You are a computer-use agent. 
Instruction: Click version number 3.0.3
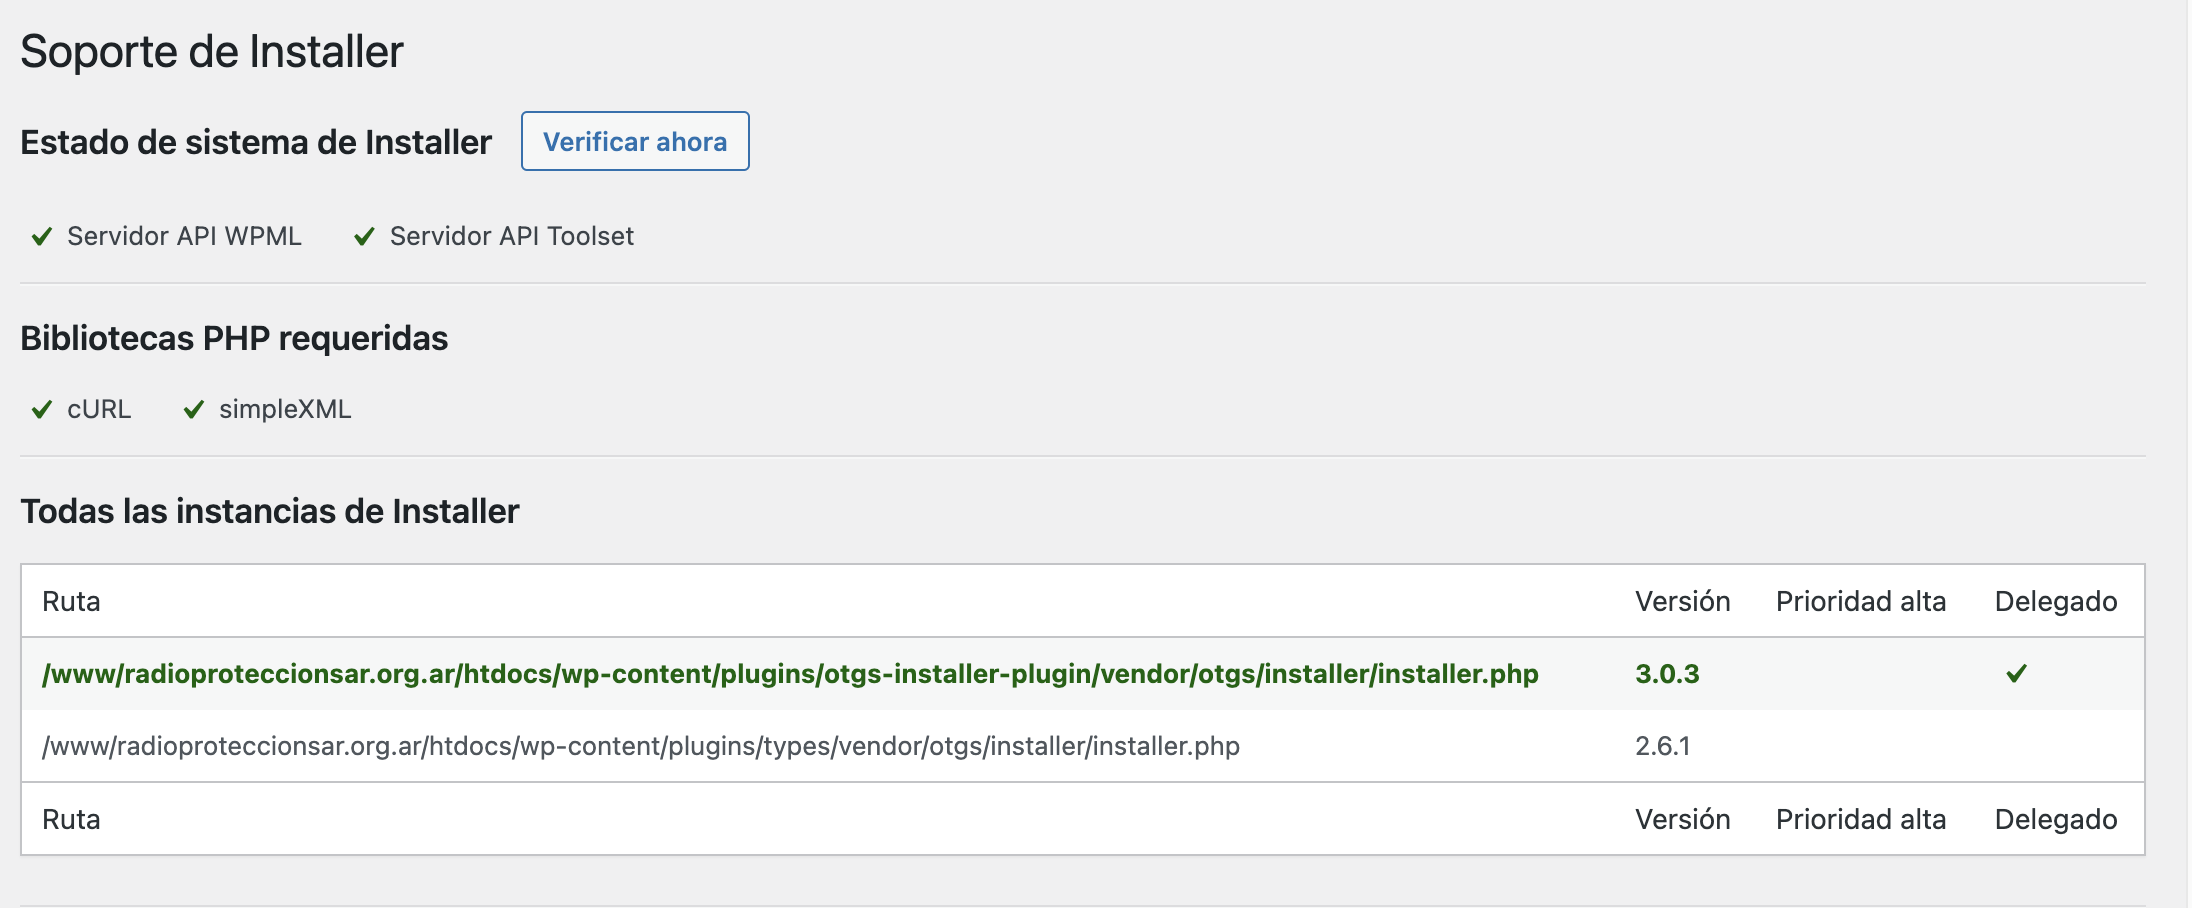coord(1667,674)
